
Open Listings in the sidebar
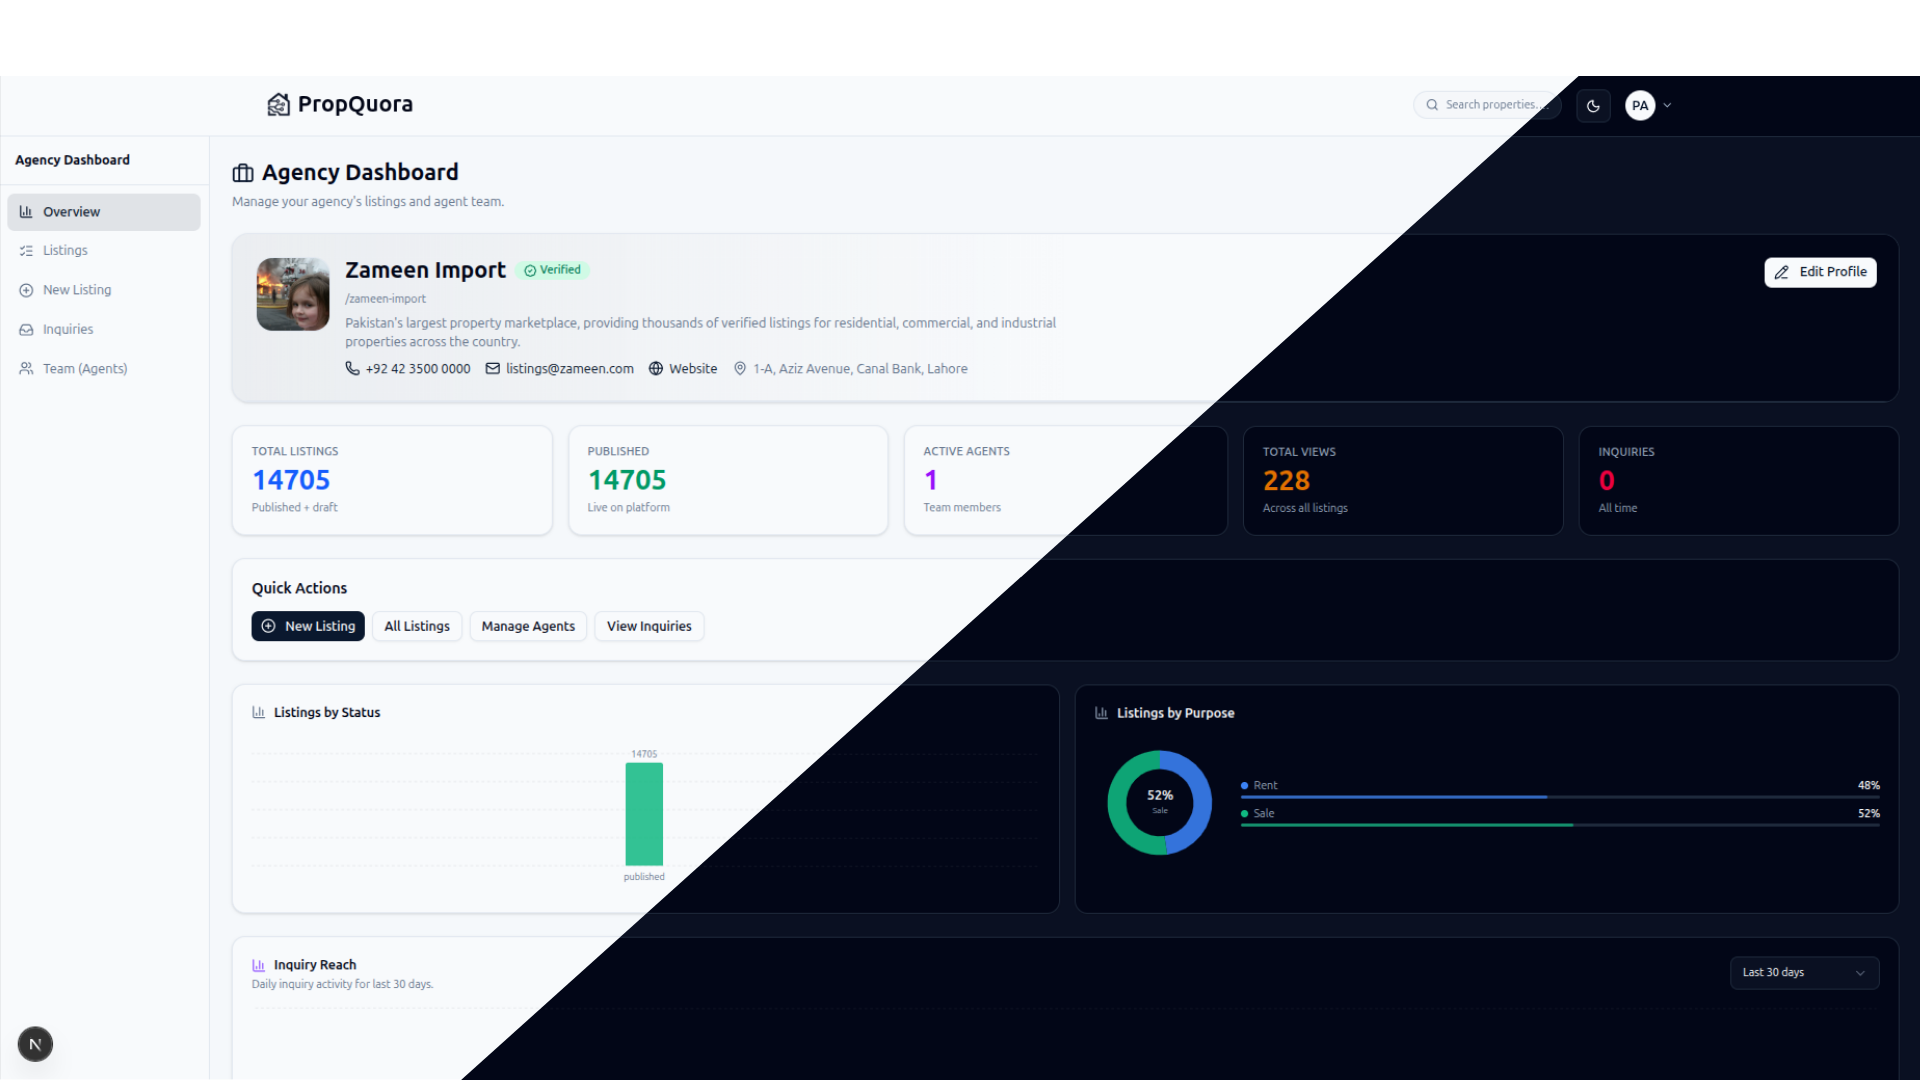tap(104, 250)
